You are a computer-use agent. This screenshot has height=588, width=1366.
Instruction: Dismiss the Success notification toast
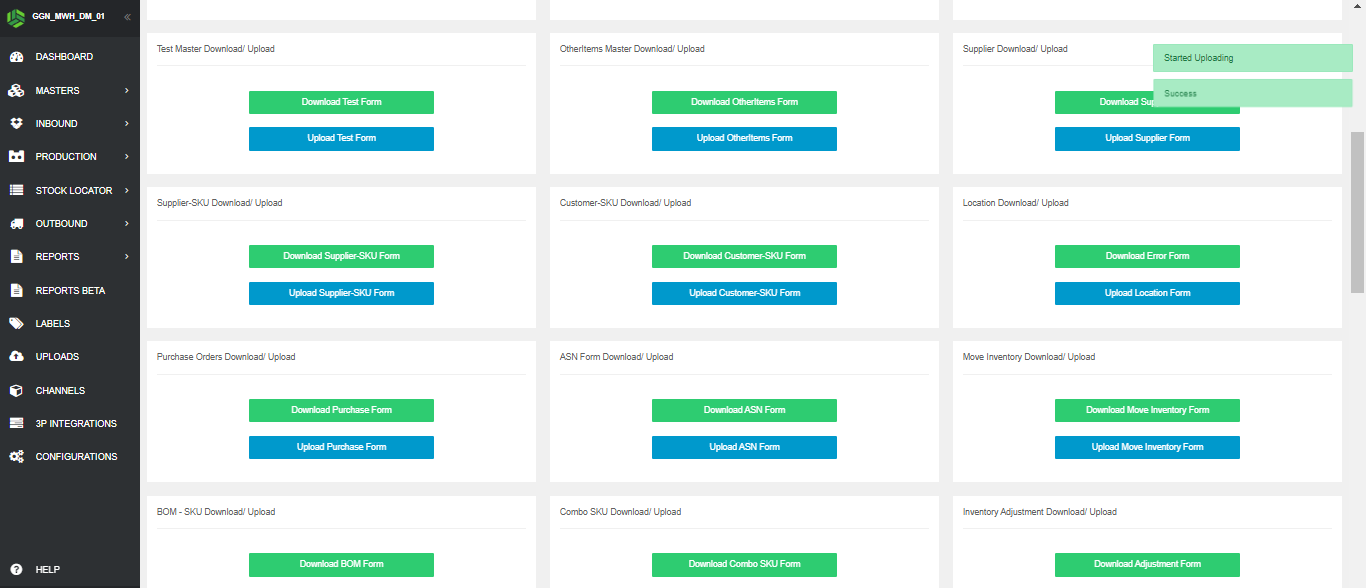[x=1252, y=94]
